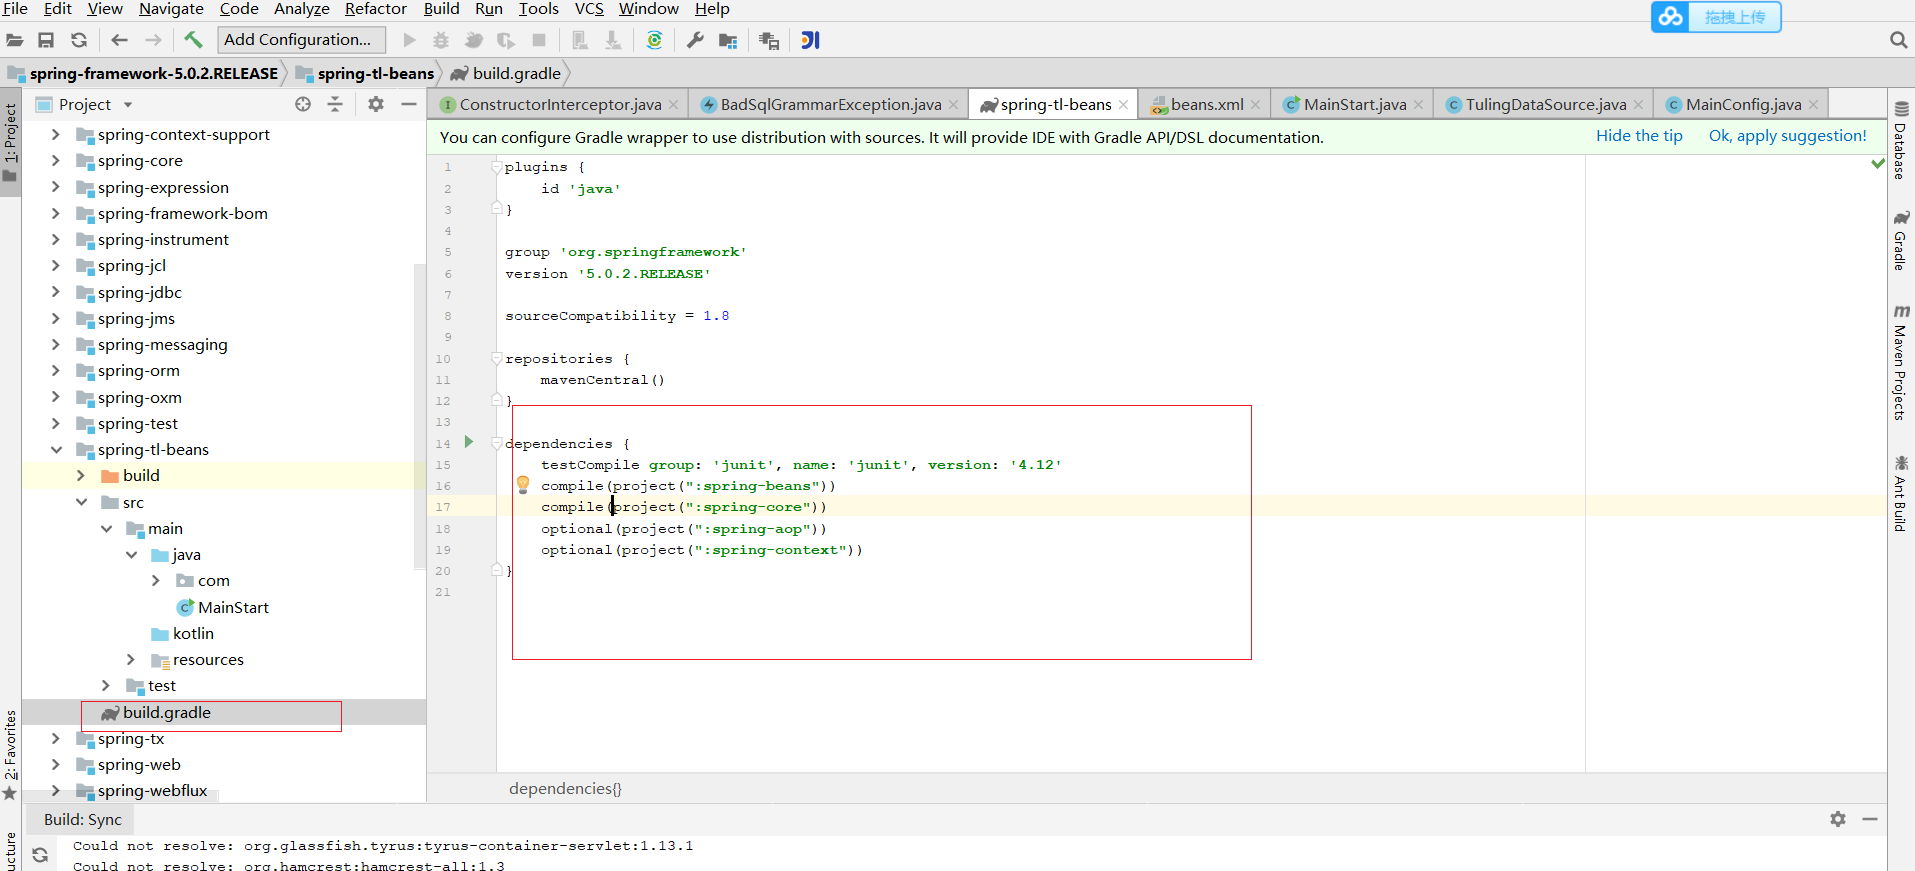This screenshot has height=871, width=1915.
Task: Expand the com package
Action: 156,580
